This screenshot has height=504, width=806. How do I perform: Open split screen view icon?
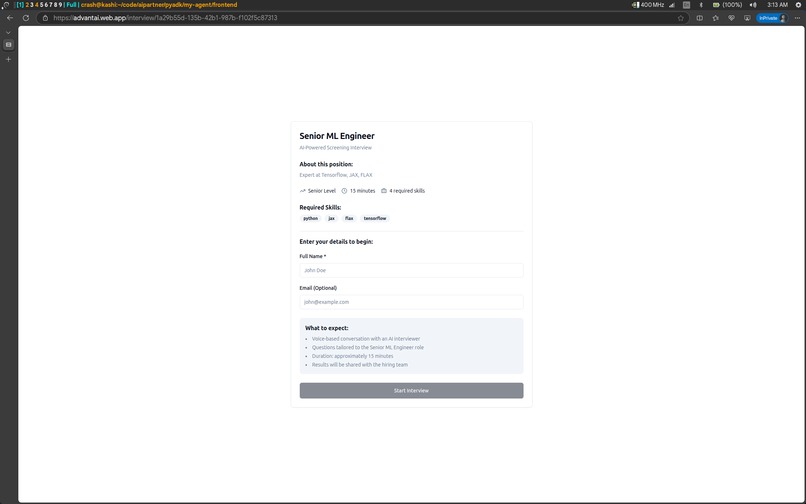point(700,18)
